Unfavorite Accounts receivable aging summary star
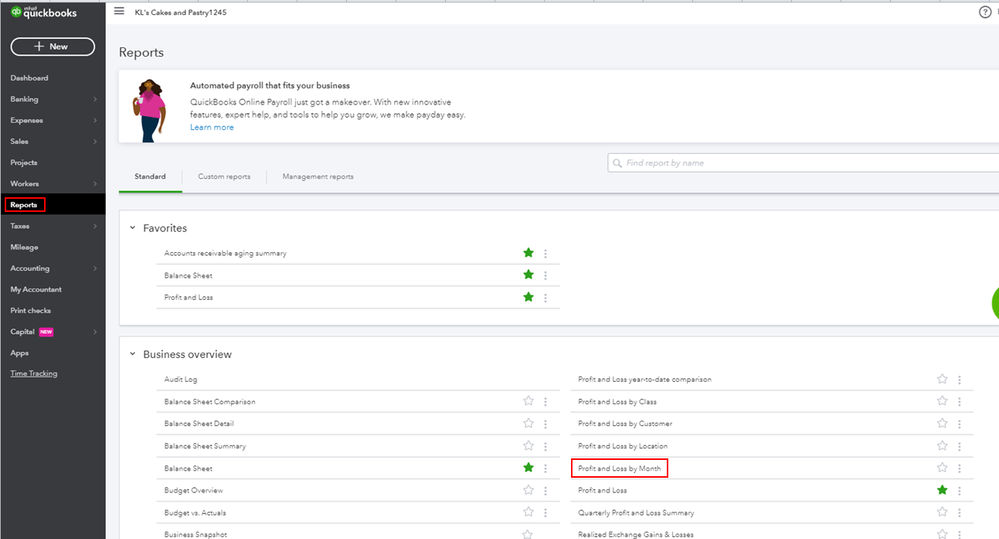999x539 pixels. pyautogui.click(x=528, y=253)
